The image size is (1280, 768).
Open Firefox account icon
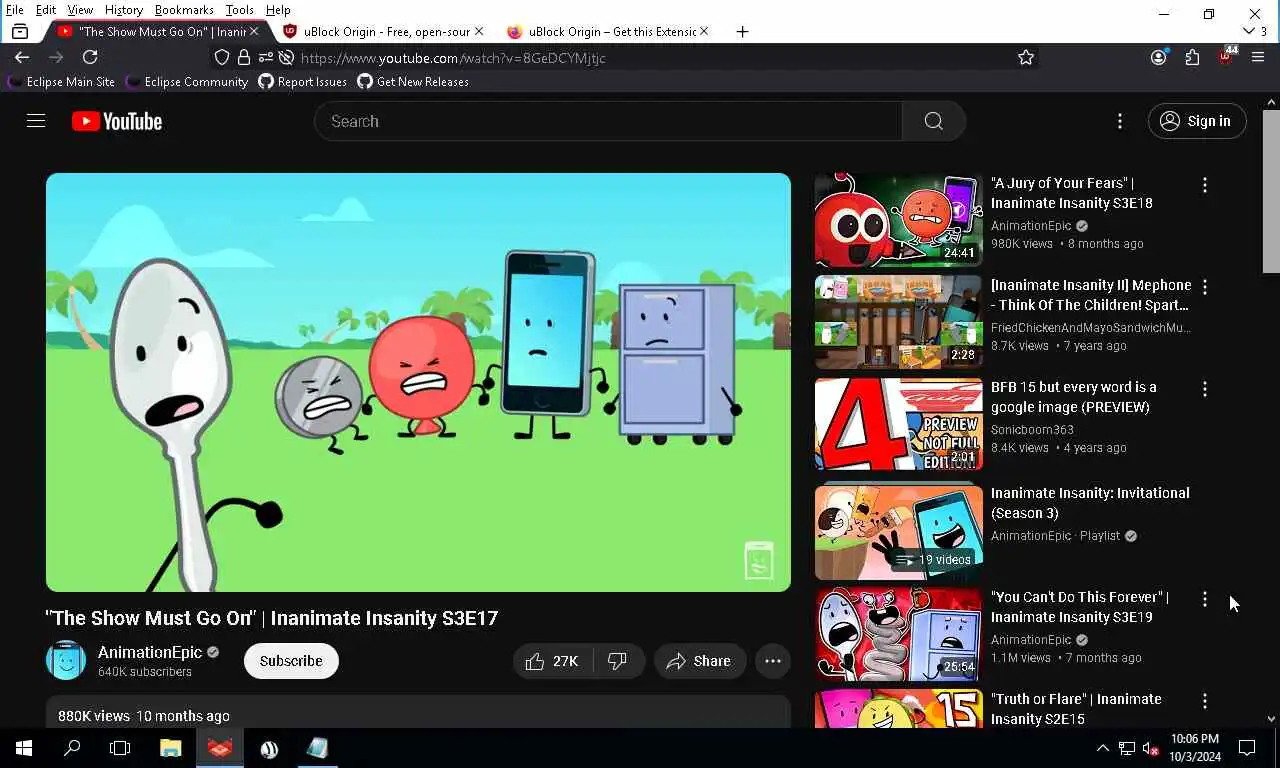(x=1158, y=58)
